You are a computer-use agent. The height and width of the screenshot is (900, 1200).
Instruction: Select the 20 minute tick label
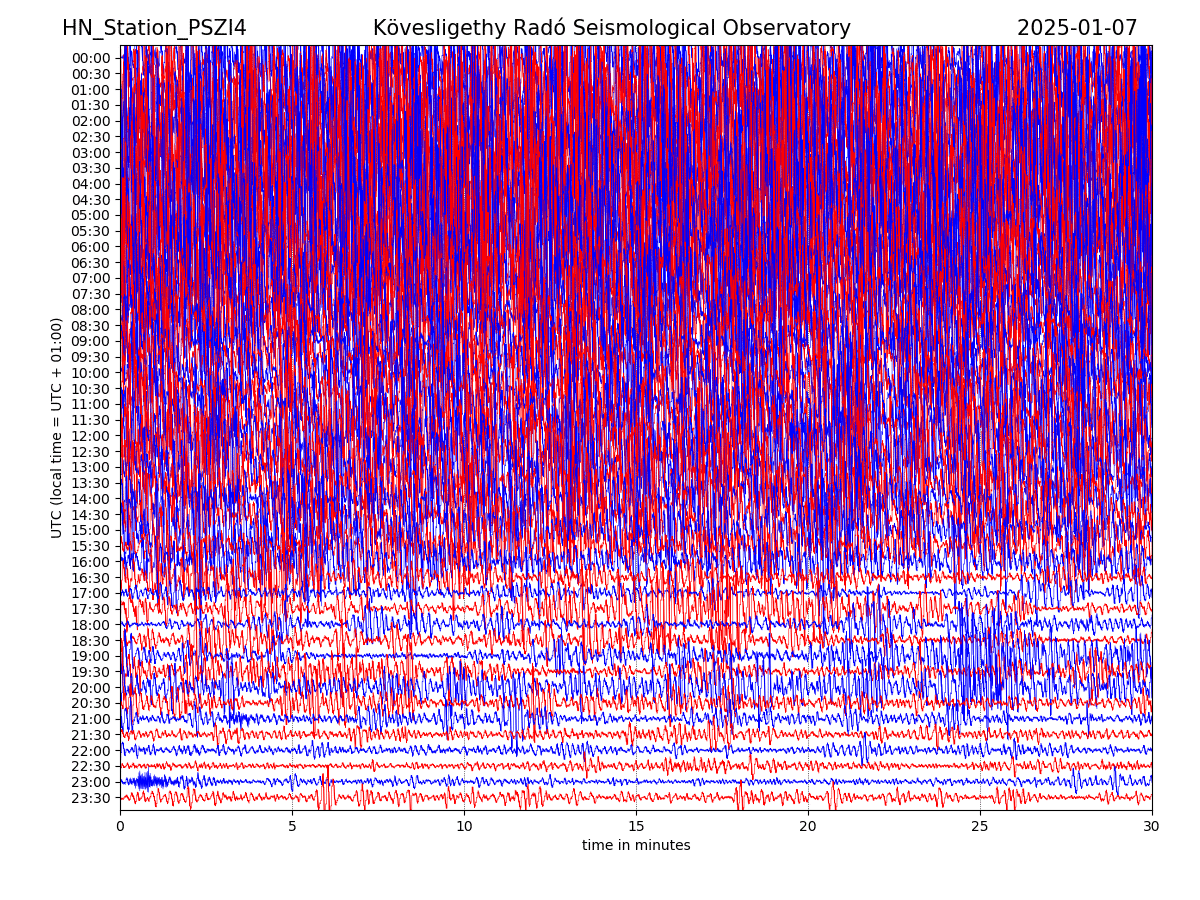(808, 826)
